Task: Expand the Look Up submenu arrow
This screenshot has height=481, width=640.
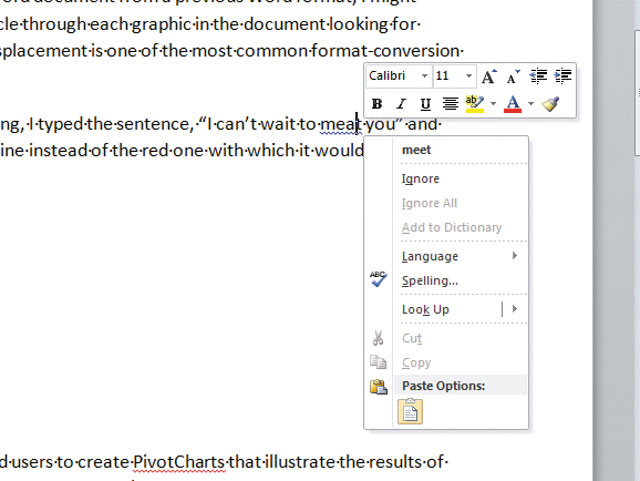Action: [x=515, y=309]
